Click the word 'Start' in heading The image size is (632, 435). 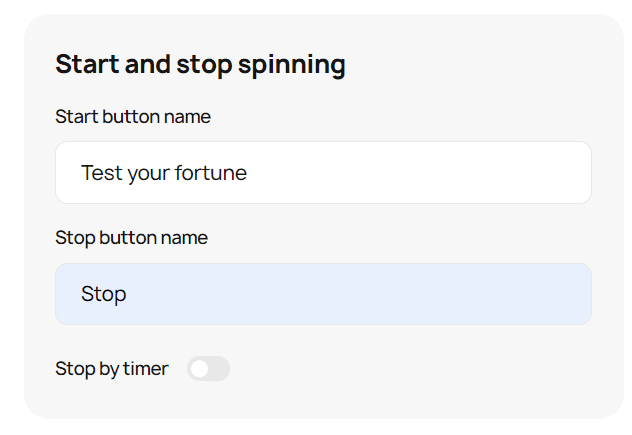coord(87,64)
